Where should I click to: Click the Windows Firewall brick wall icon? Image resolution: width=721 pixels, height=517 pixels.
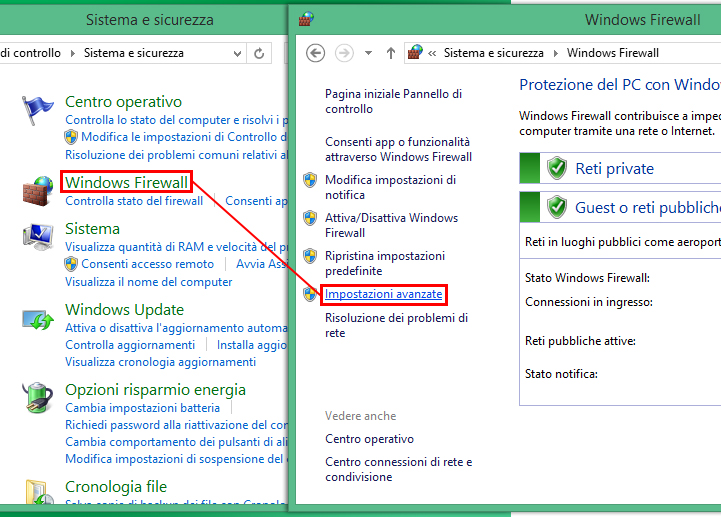point(38,191)
